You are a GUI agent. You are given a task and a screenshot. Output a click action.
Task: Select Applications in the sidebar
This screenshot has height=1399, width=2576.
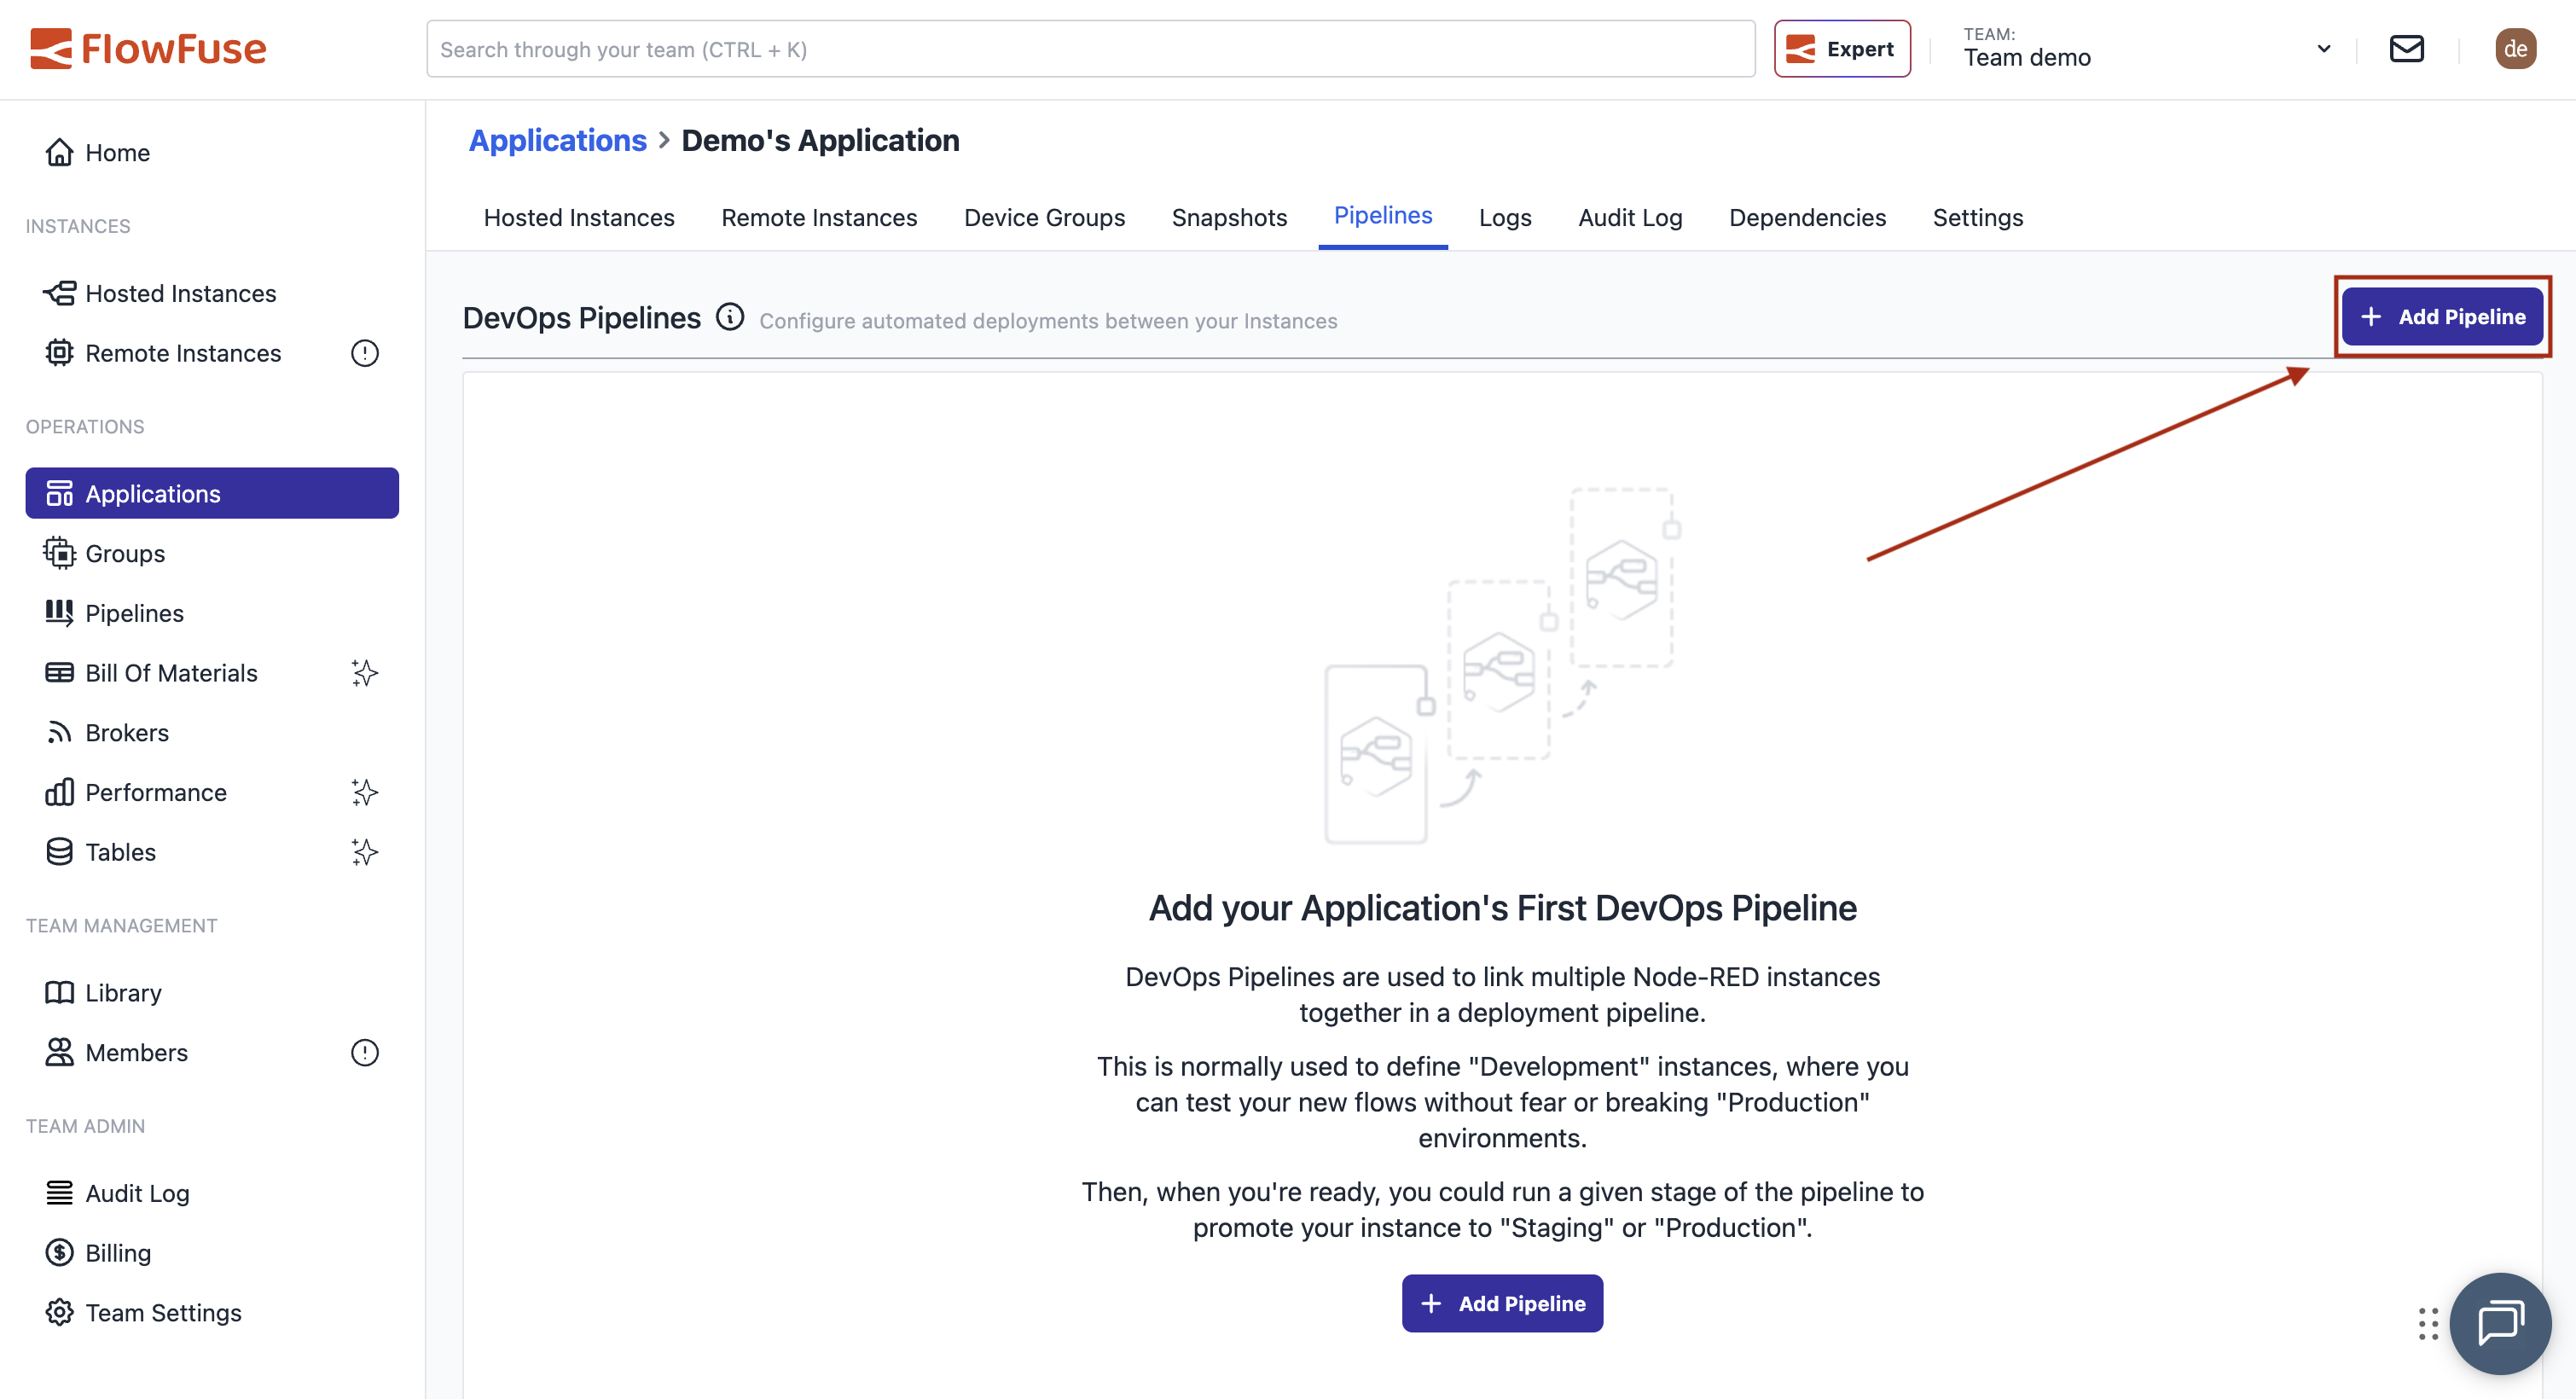click(x=212, y=493)
